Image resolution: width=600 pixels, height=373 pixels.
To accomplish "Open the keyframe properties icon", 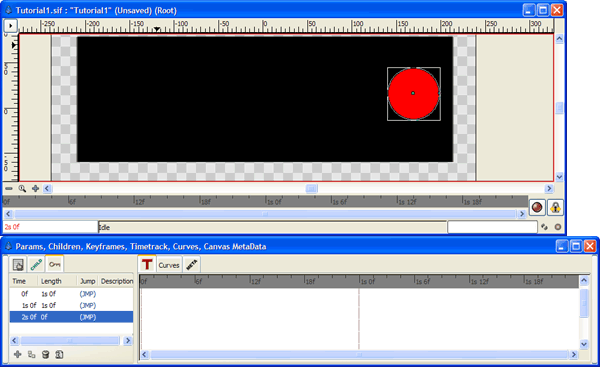I will pyautogui.click(x=59, y=355).
